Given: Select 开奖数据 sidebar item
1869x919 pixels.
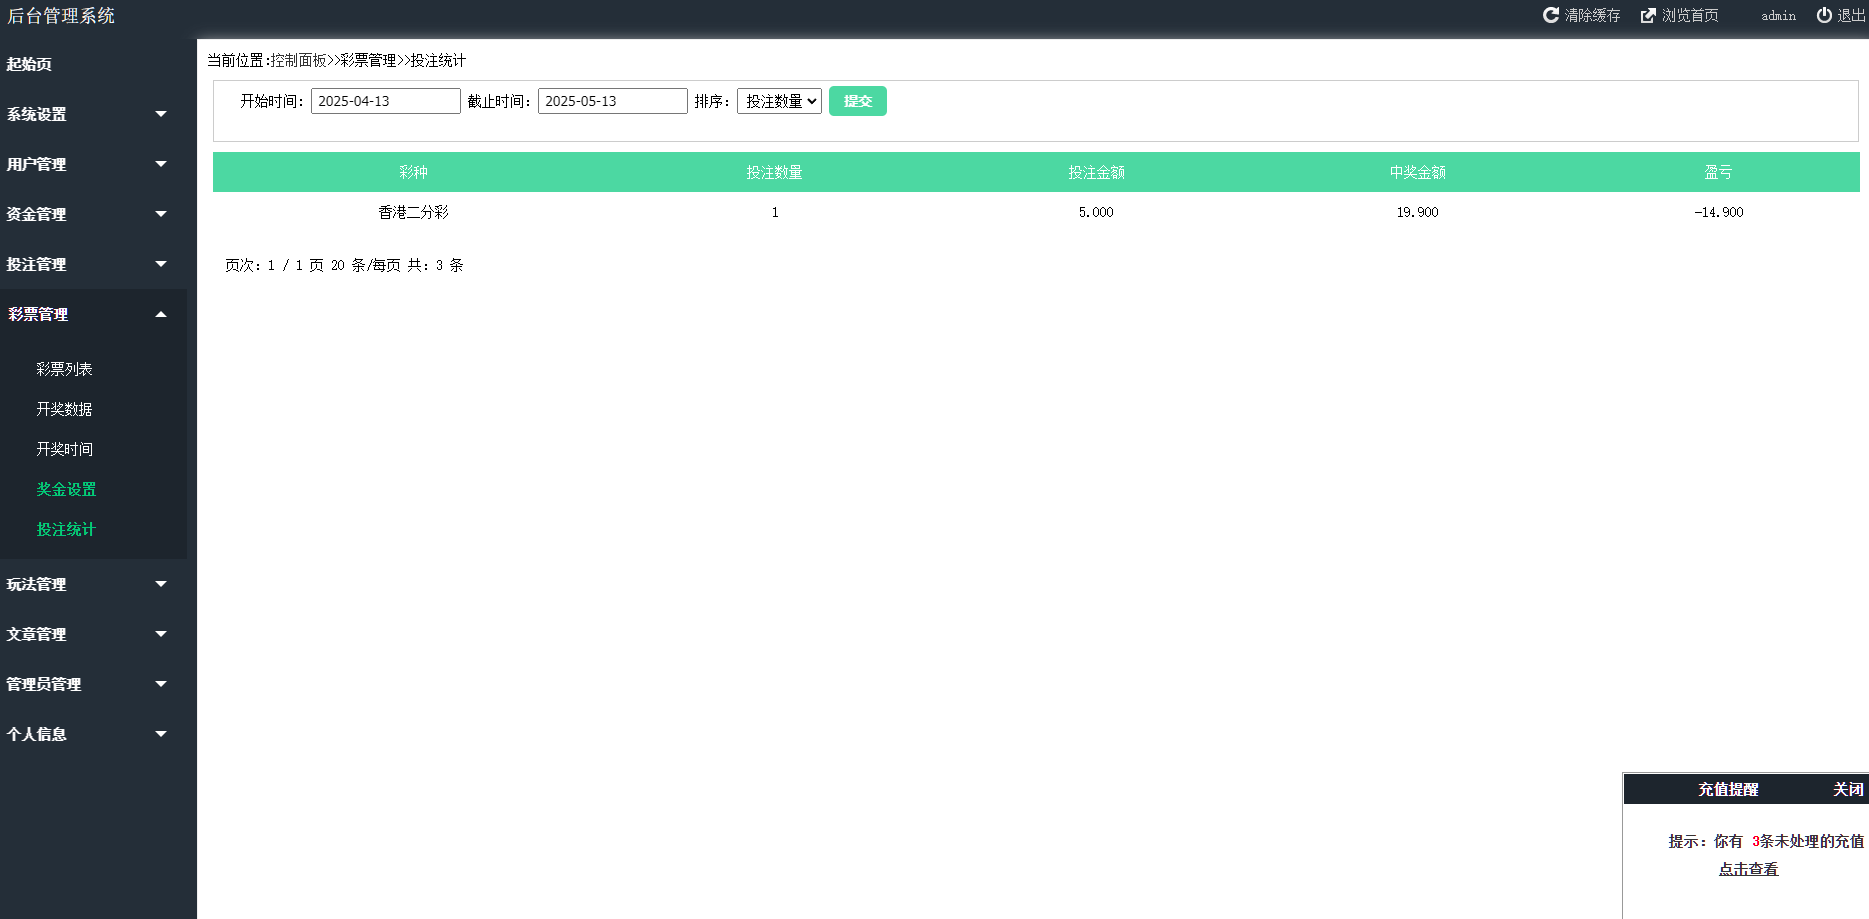Looking at the screenshot, I should coord(64,409).
